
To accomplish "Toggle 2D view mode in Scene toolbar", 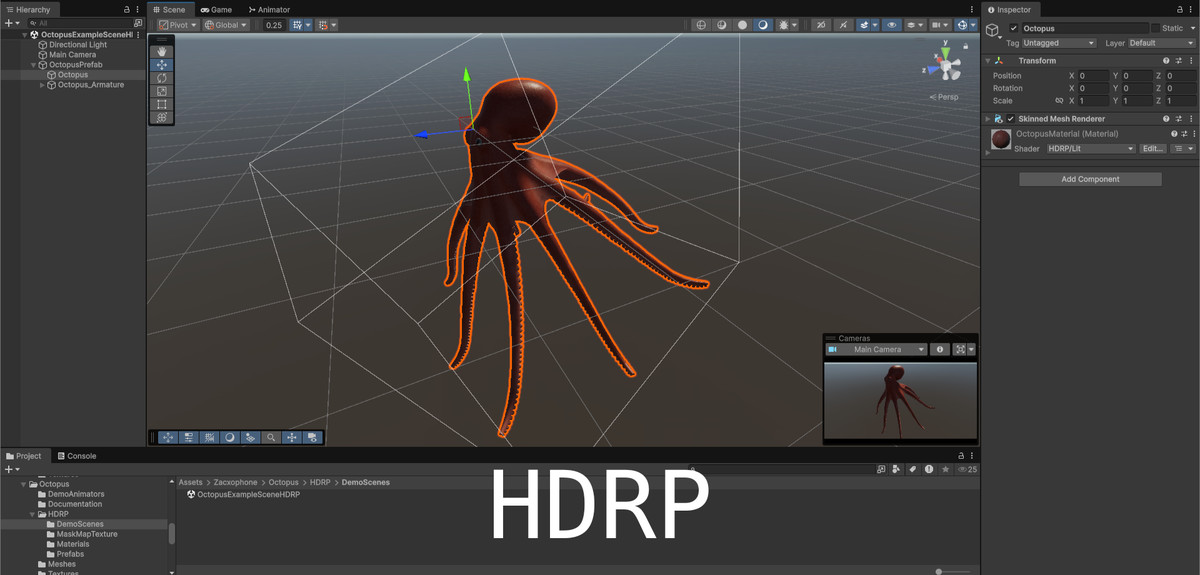I will coord(820,25).
